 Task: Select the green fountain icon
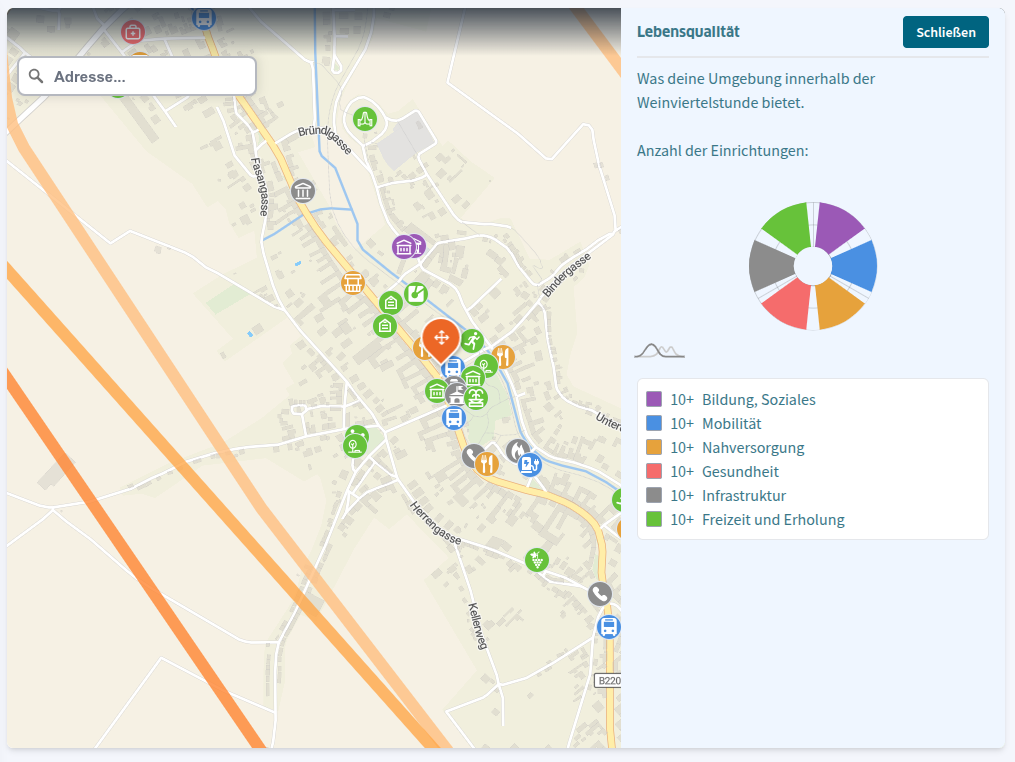[477, 398]
